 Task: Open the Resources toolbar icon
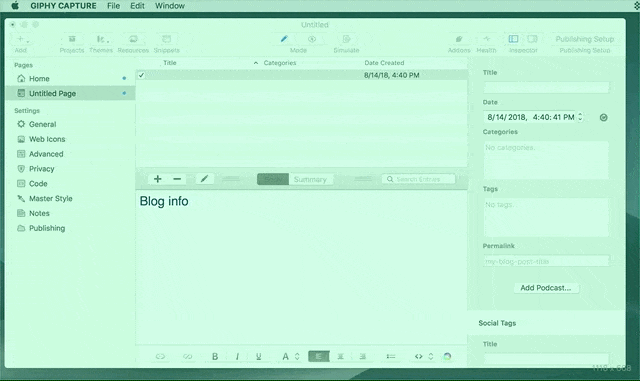pos(133,39)
